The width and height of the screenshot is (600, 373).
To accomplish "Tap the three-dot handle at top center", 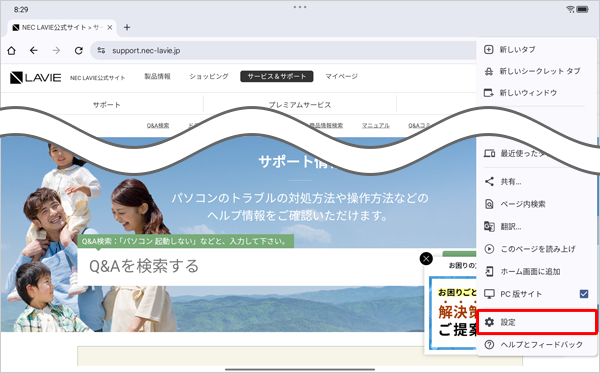I will tap(300, 7).
